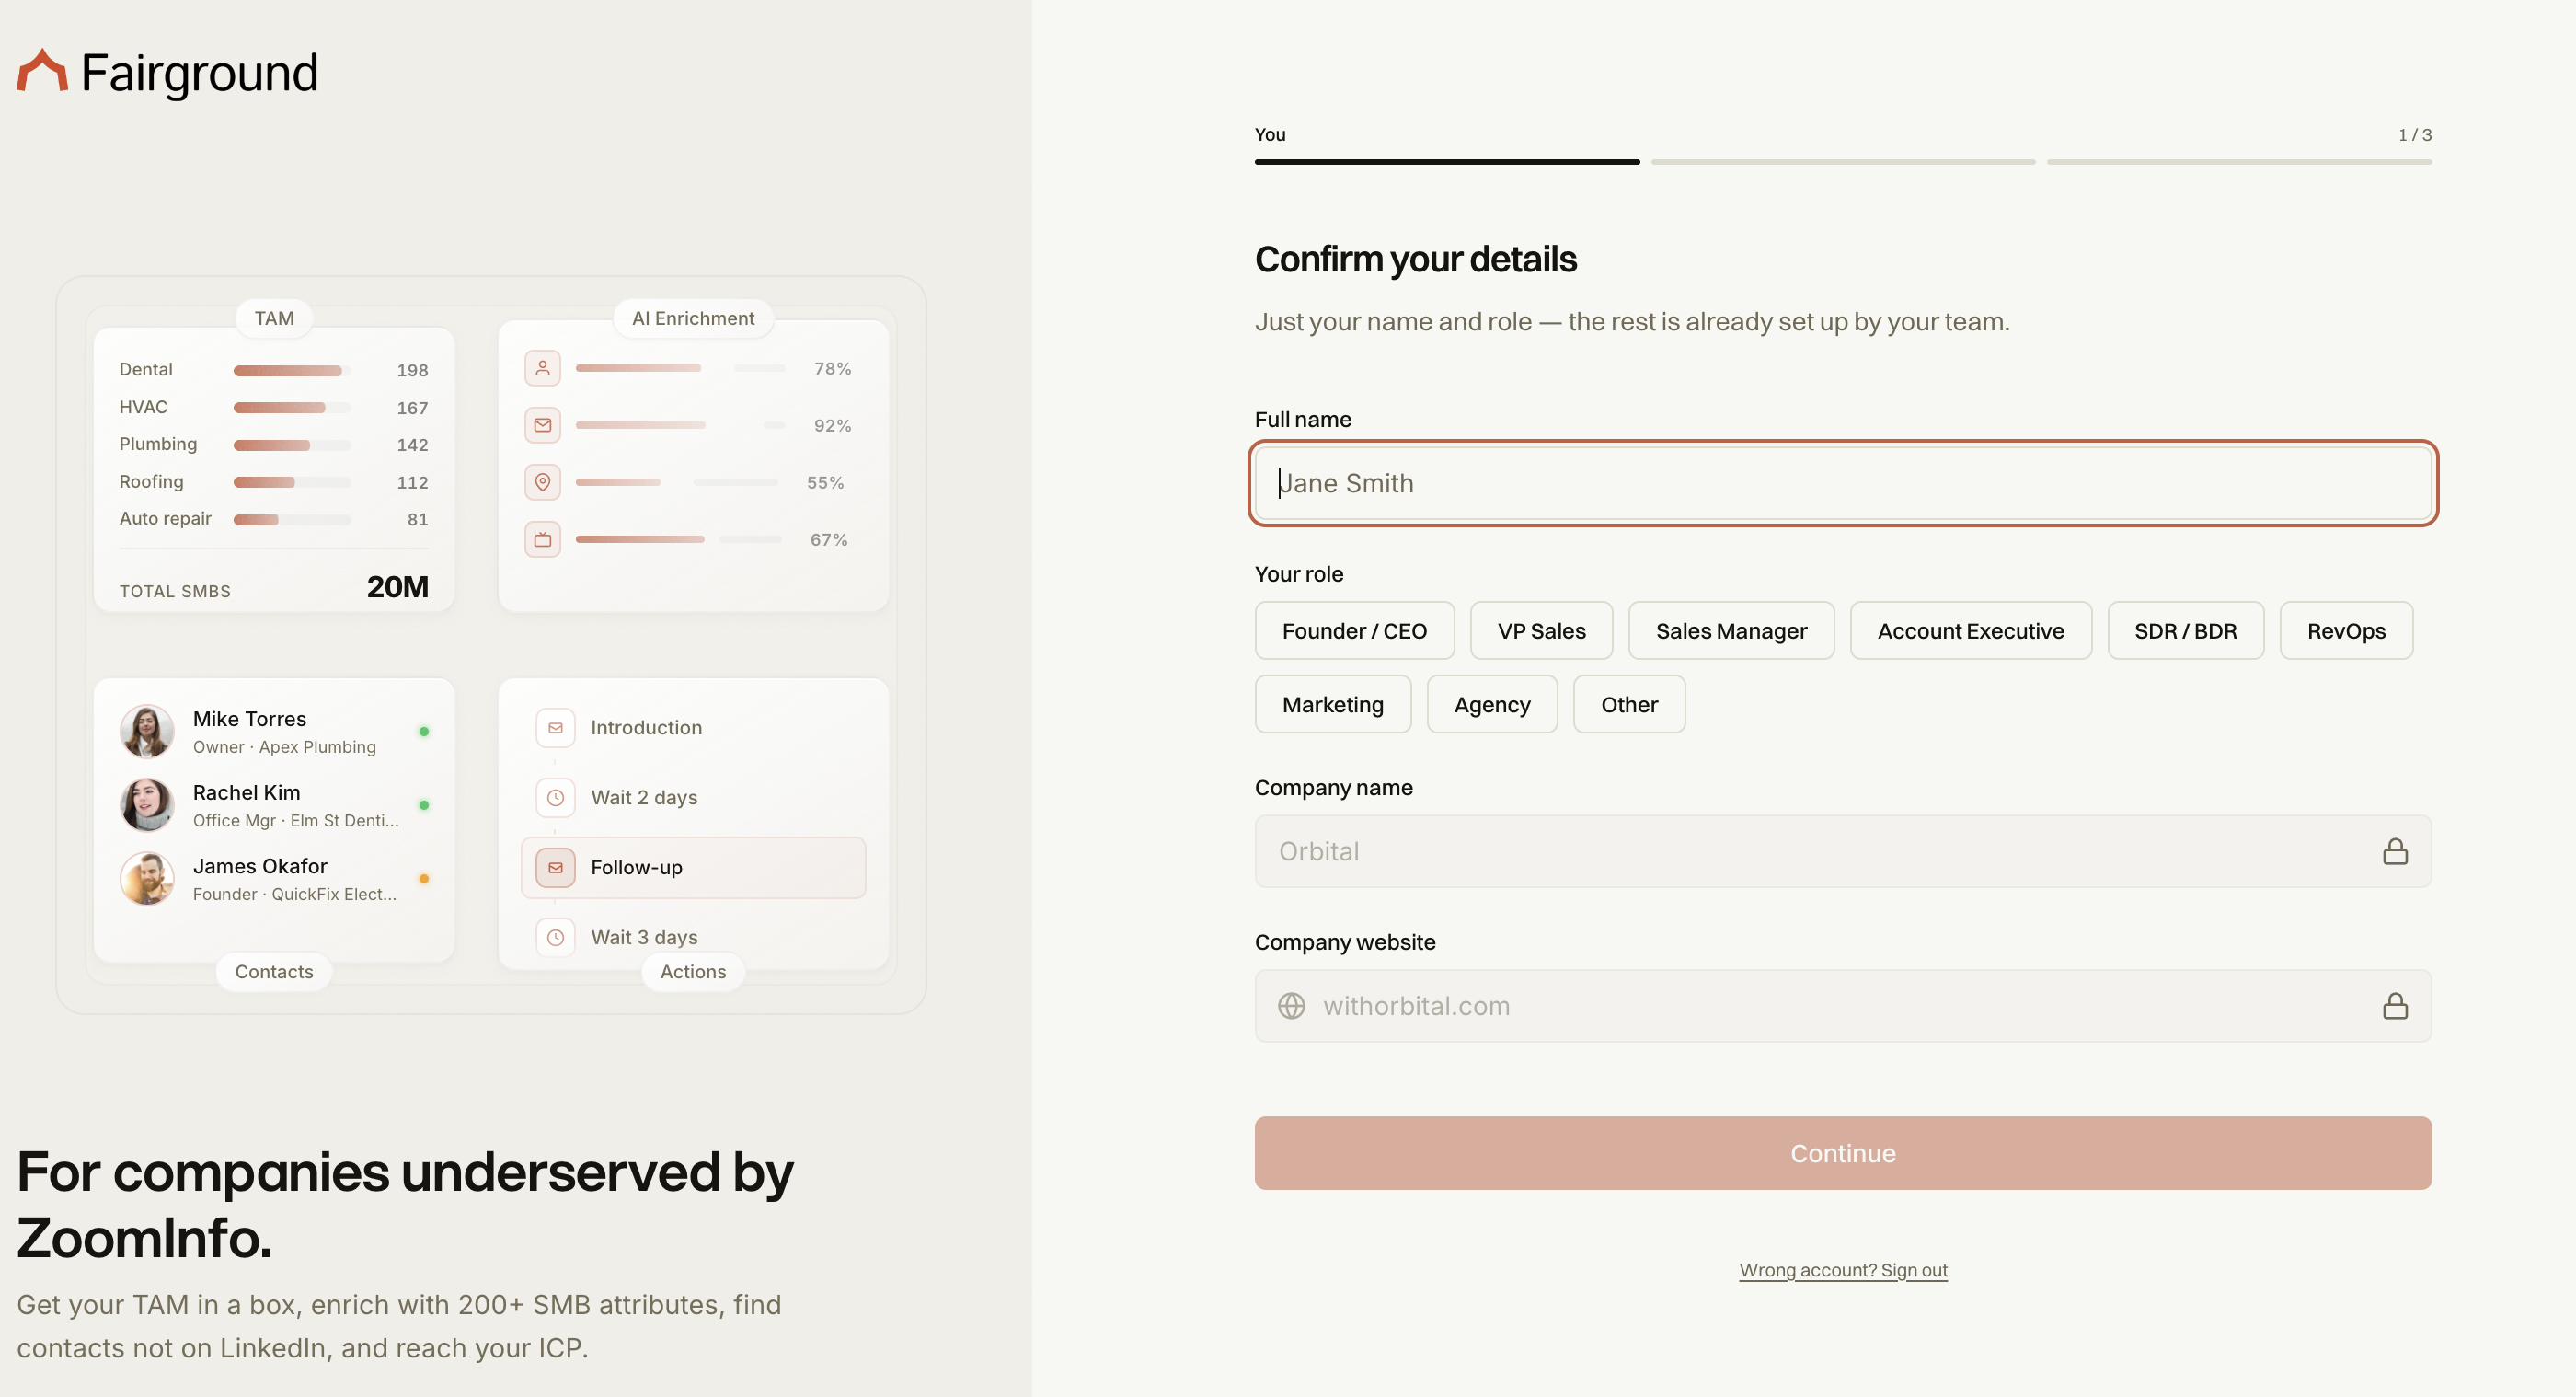The width and height of the screenshot is (2576, 1397).
Task: Click the Introduction action row text
Action: pyautogui.click(x=646, y=728)
